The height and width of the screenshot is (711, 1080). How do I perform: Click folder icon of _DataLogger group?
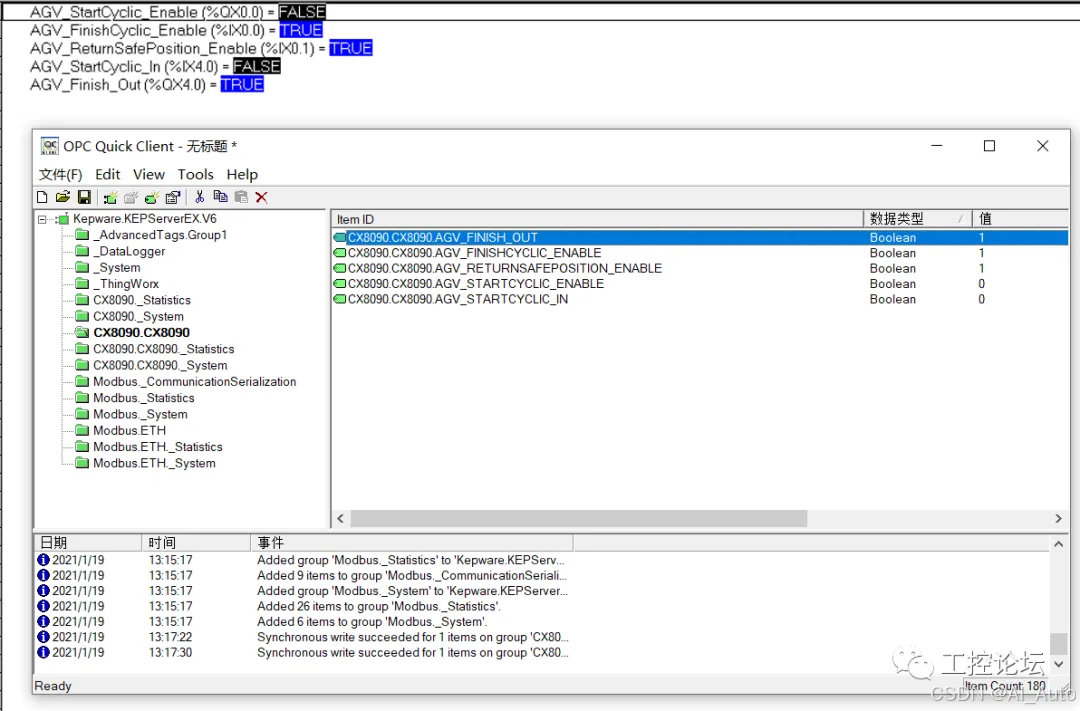click(83, 251)
